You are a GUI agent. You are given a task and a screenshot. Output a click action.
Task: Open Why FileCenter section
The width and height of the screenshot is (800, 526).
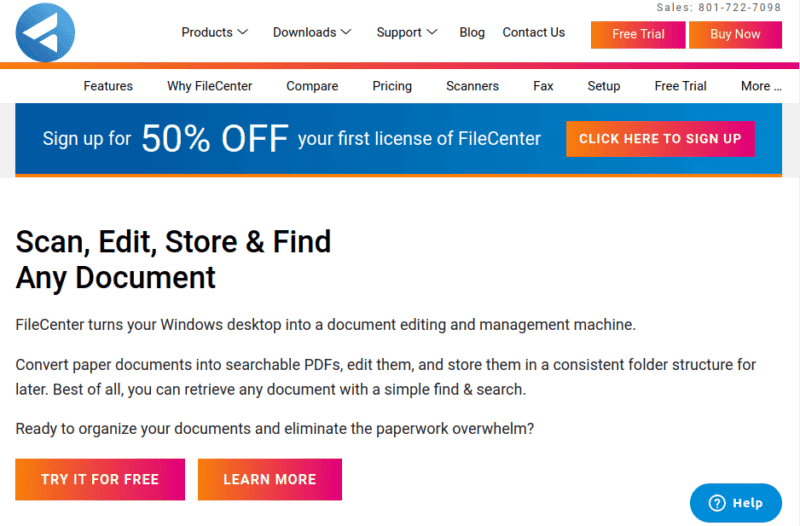click(x=208, y=86)
